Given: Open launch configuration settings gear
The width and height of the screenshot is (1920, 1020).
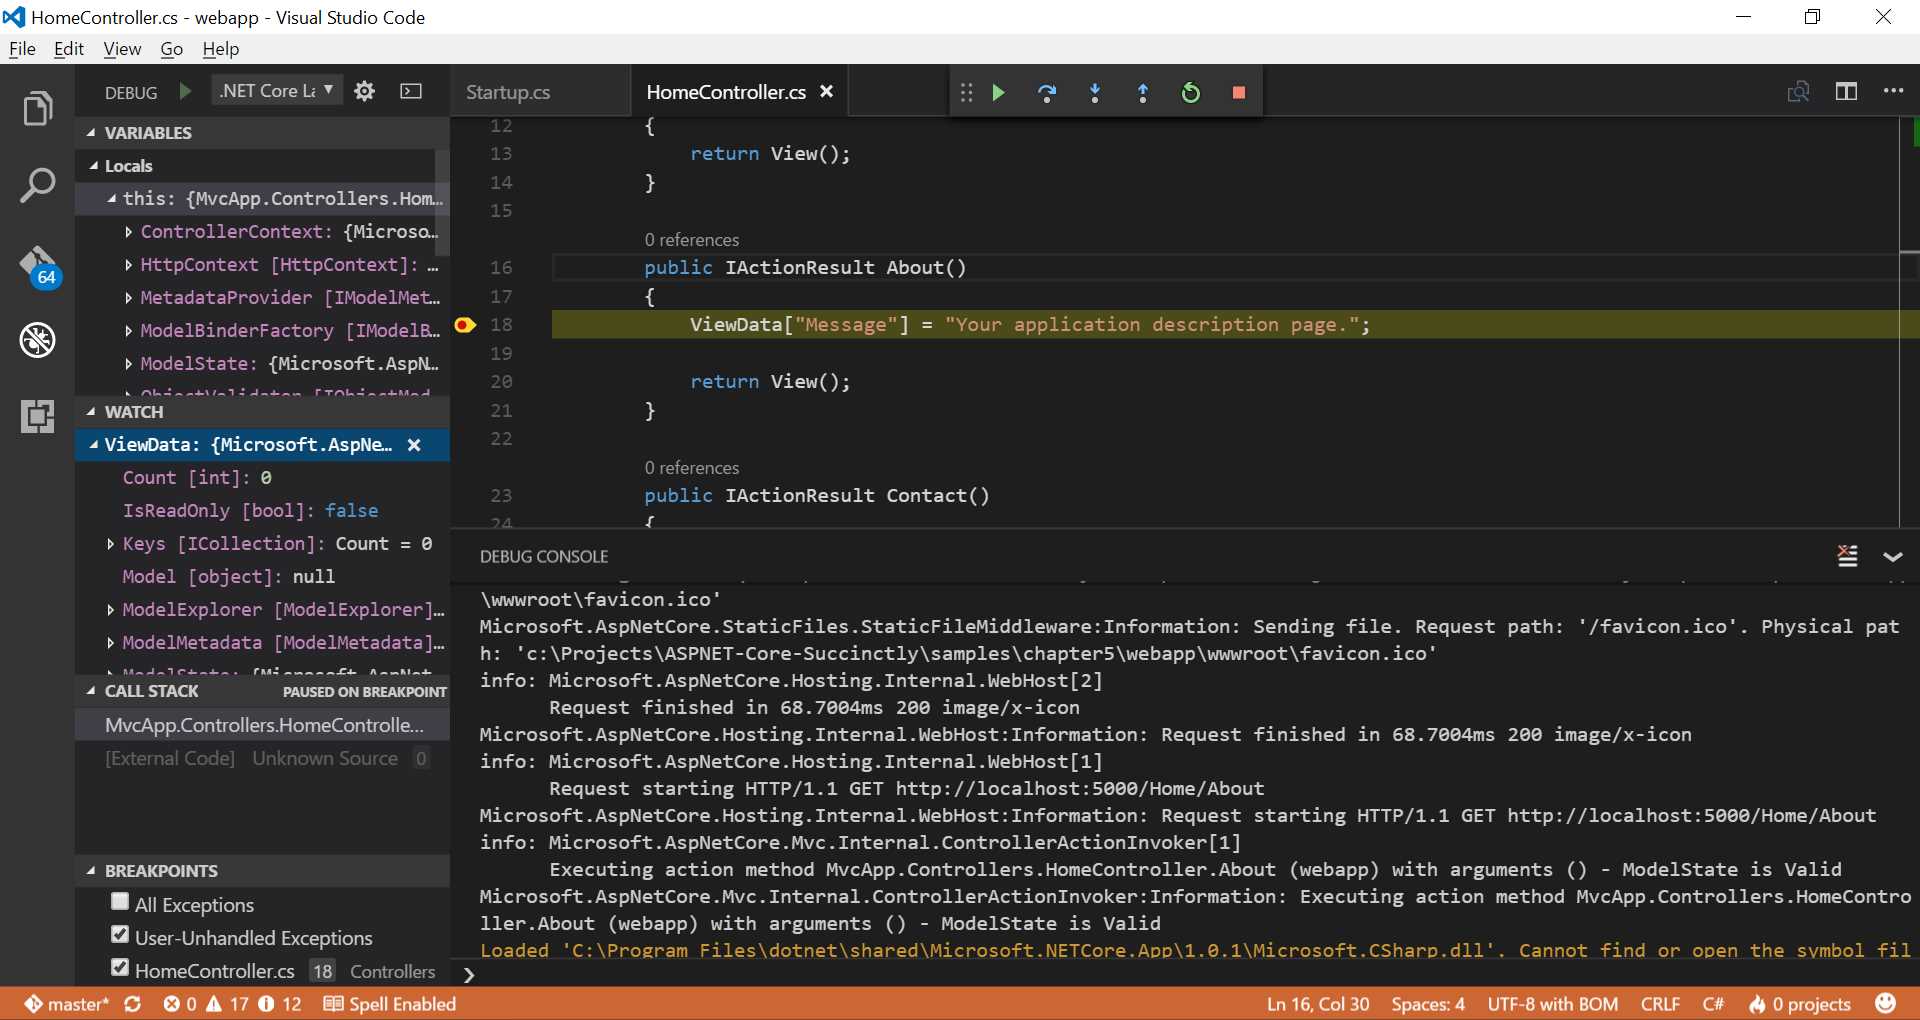Looking at the screenshot, I should tap(364, 91).
